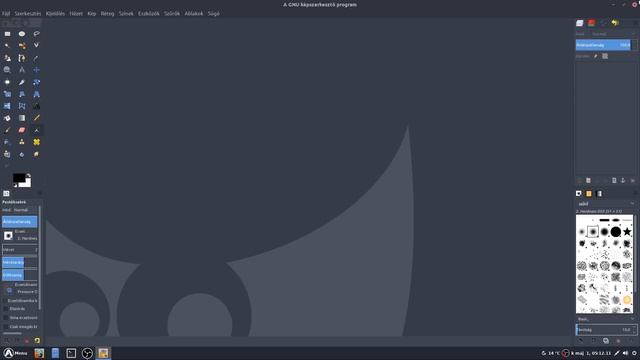This screenshot has height=360, width=640.
Task: Select the Zoom magnifier tool
Action: click(x=7, y=70)
